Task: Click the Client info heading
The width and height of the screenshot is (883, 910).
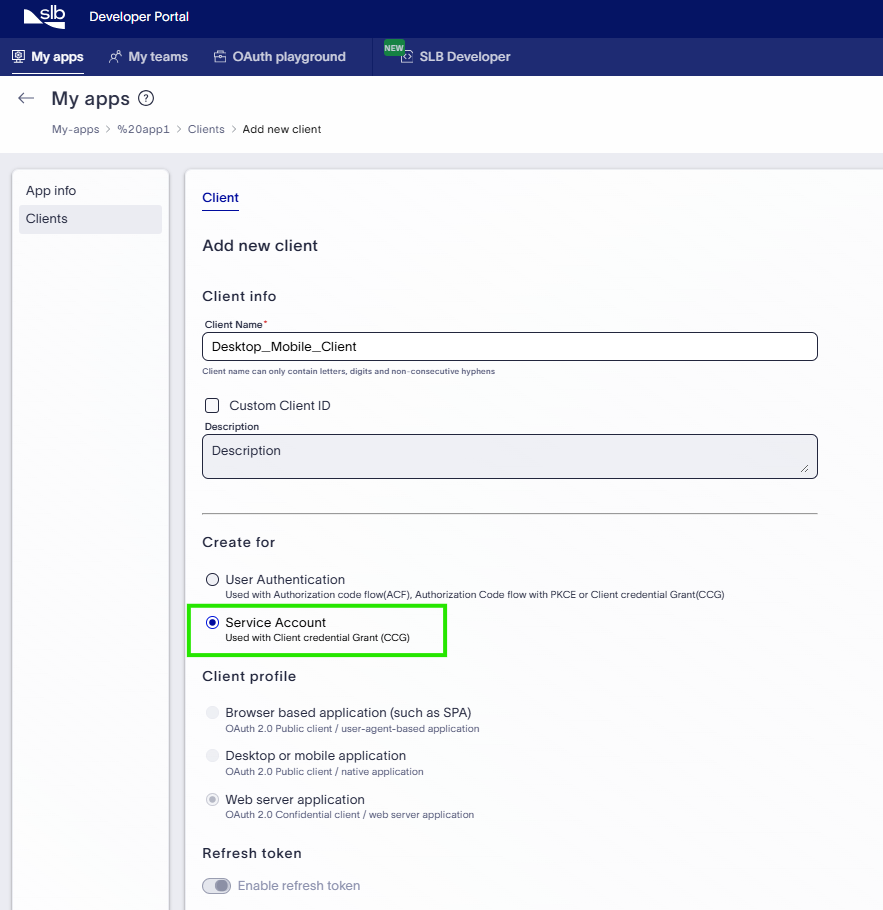Action: [x=239, y=297]
